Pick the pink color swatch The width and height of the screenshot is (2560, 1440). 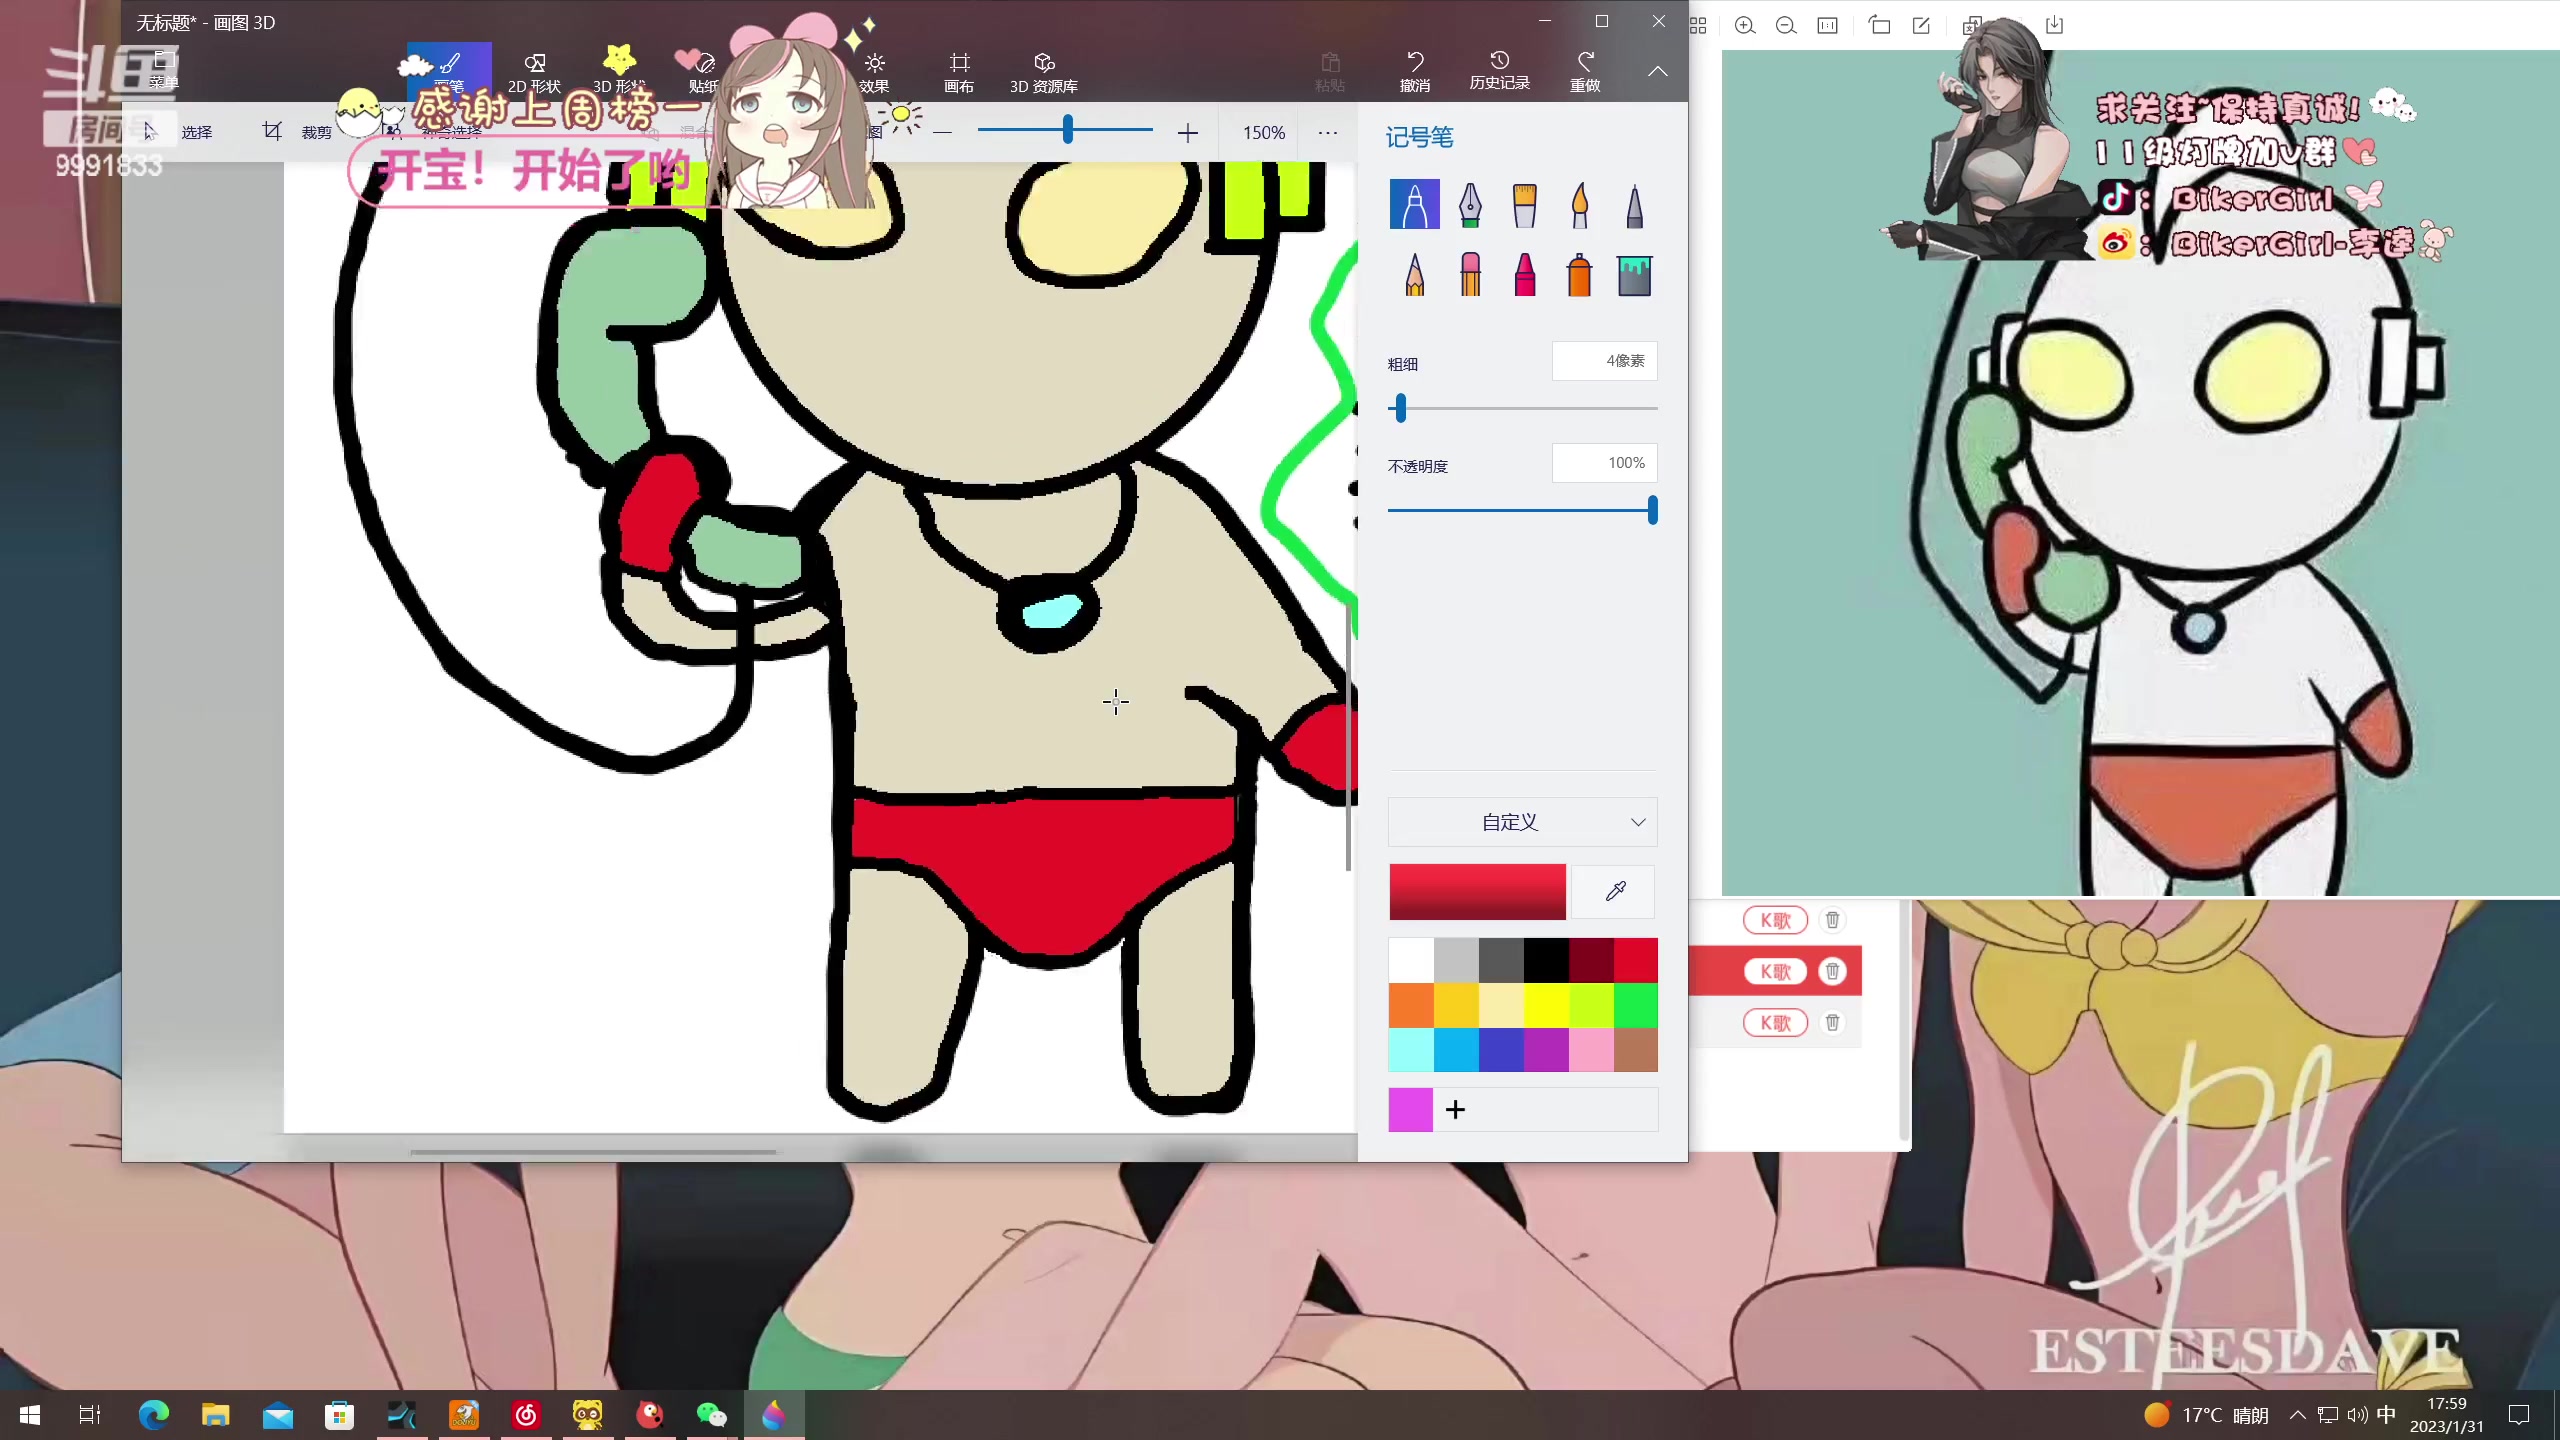coord(1591,1050)
